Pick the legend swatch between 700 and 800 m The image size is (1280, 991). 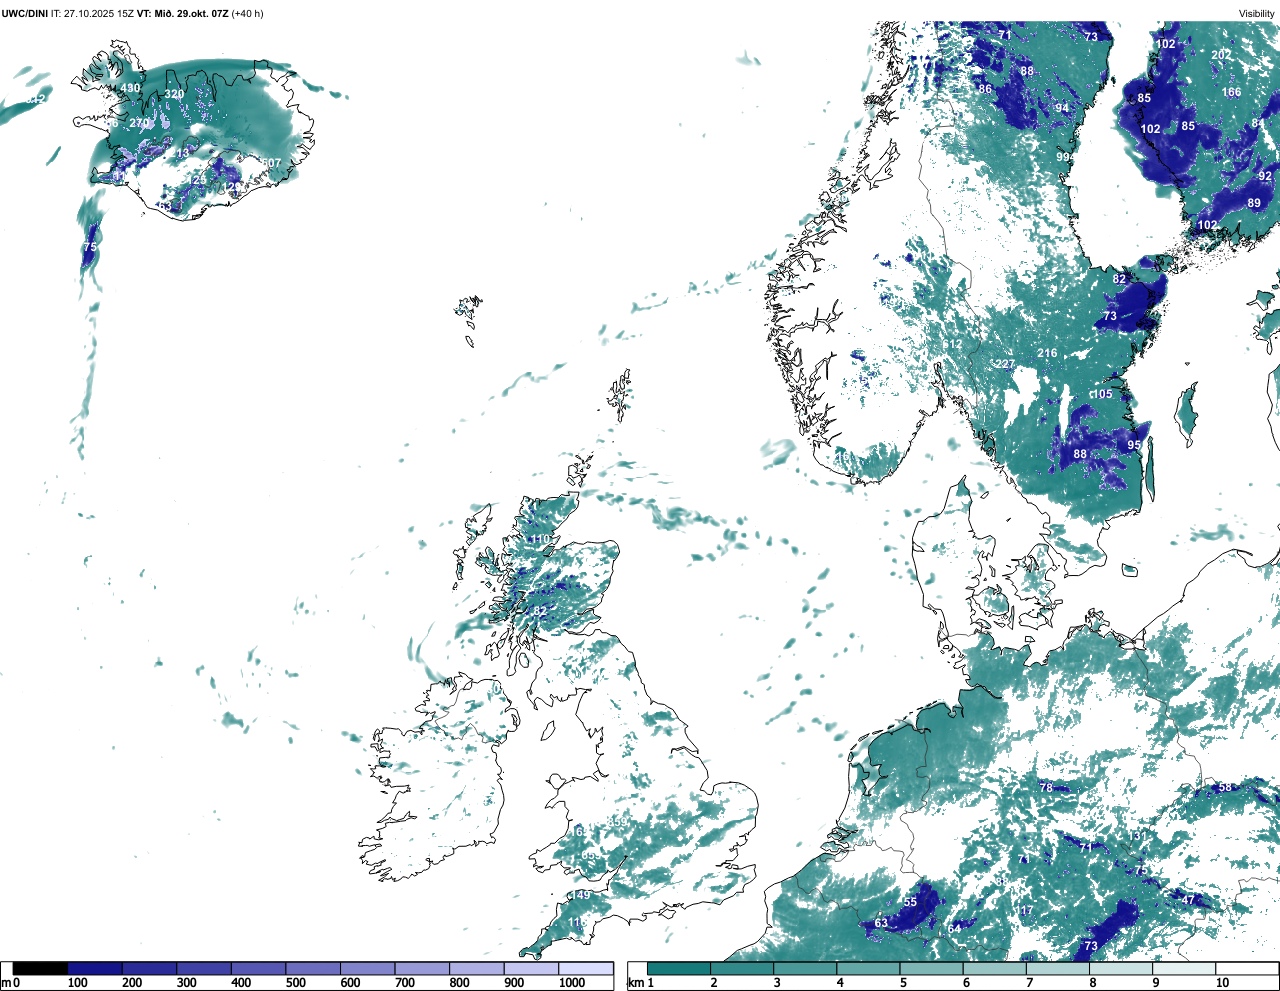(x=422, y=968)
